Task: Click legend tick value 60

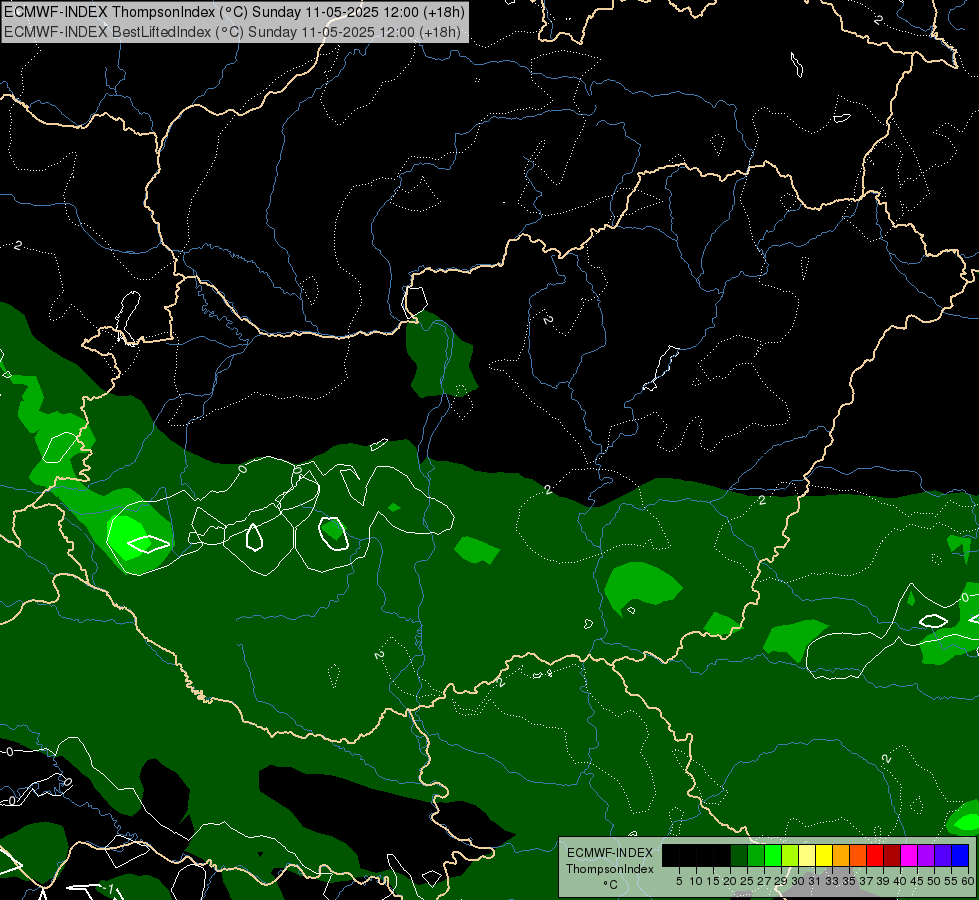Action: (968, 881)
